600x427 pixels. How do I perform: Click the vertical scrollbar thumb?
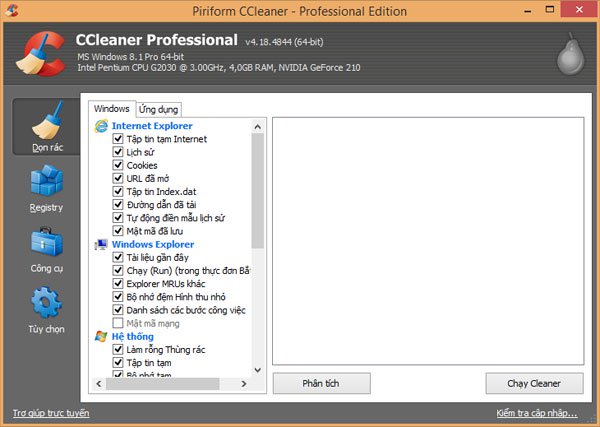tap(258, 191)
